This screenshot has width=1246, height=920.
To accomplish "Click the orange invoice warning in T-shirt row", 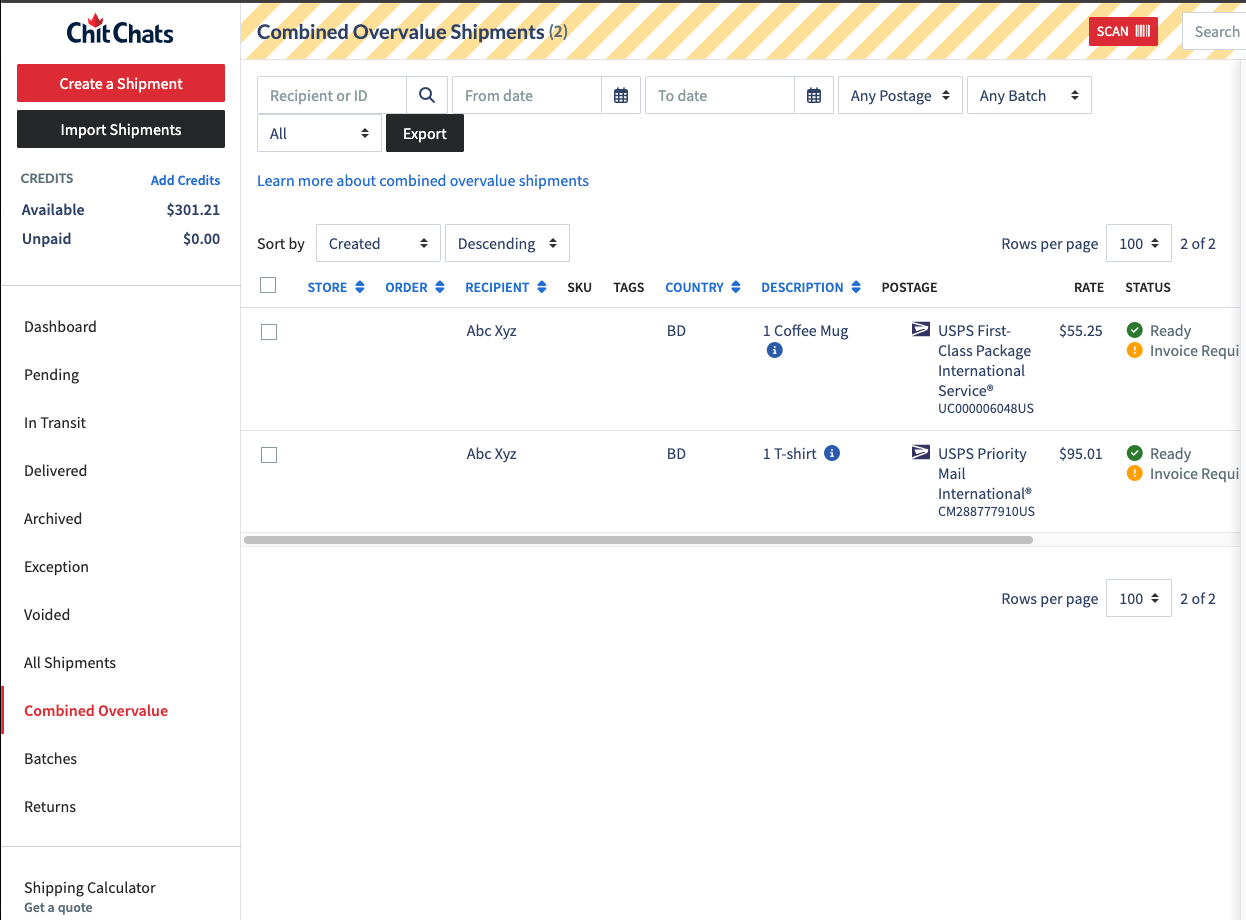I will point(1134,474).
